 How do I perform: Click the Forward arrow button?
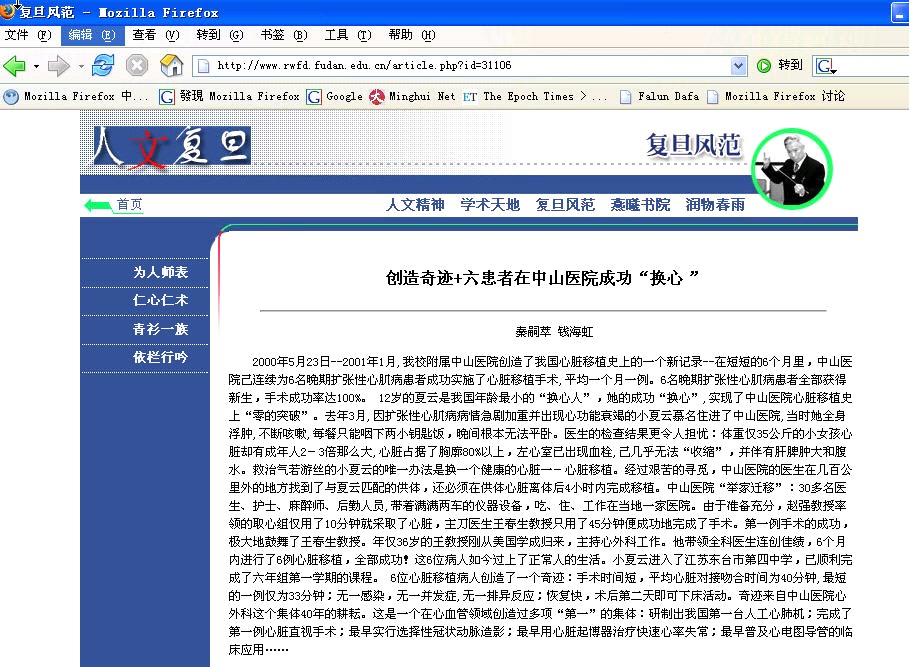[59, 66]
